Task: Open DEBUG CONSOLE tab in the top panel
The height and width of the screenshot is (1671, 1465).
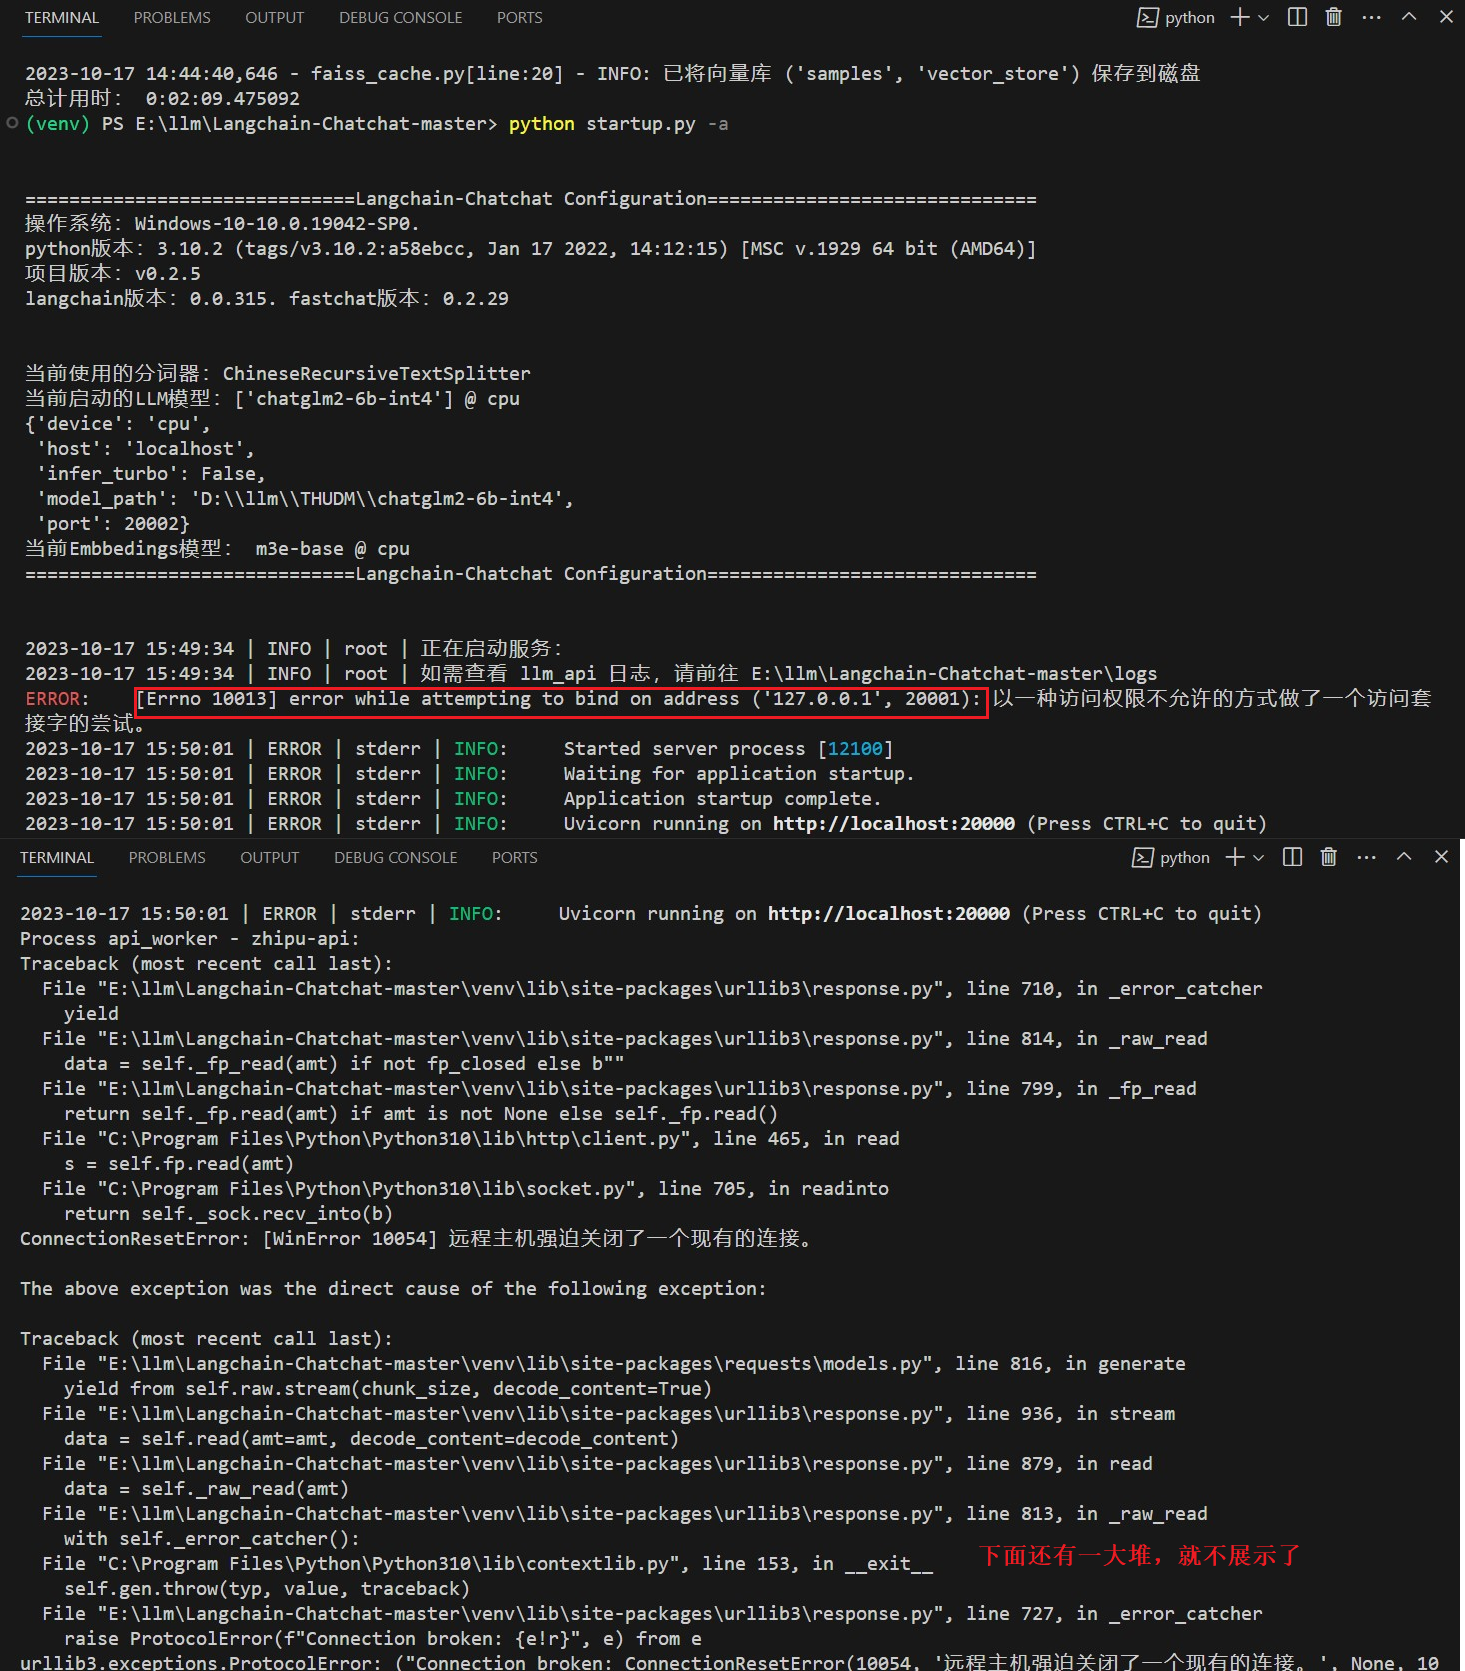Action: tap(400, 18)
